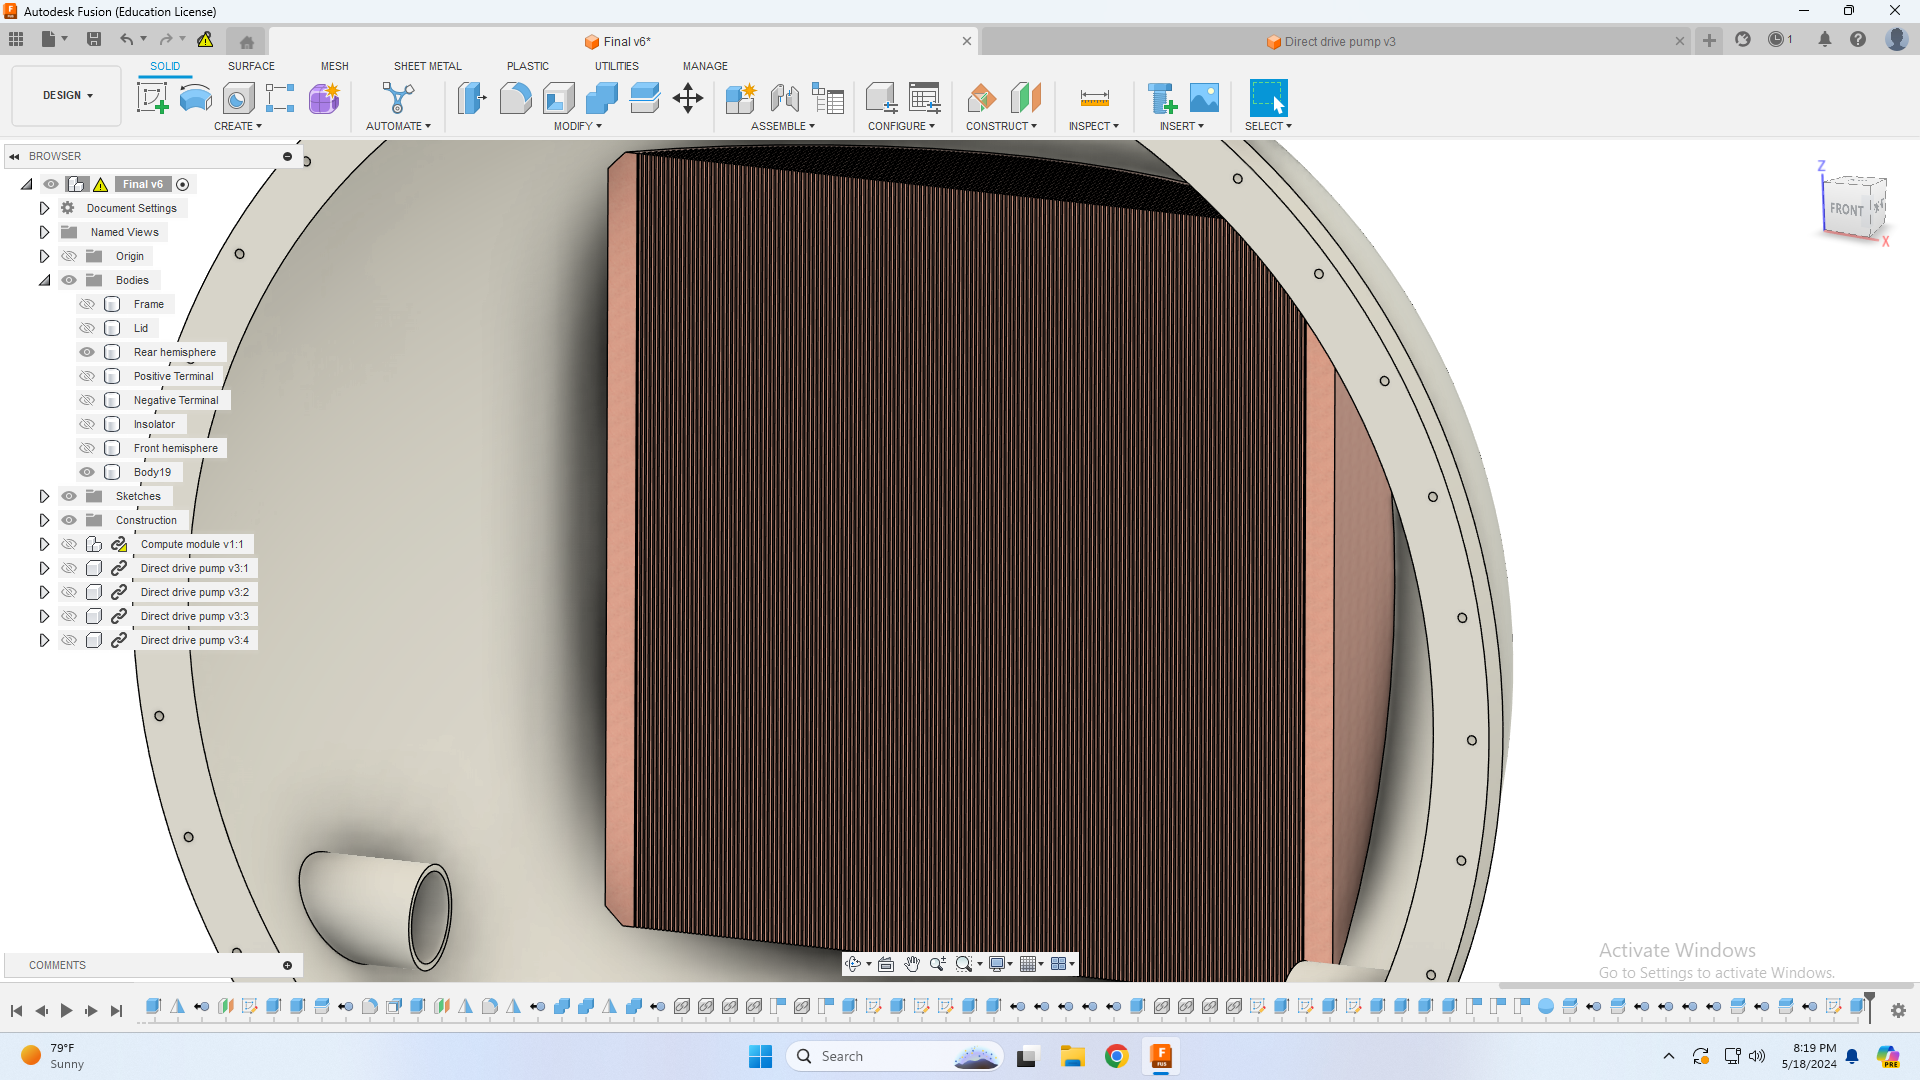Viewport: 1920px width, 1080px height.
Task: Select the Joint tool icon
Action: tap(784, 98)
